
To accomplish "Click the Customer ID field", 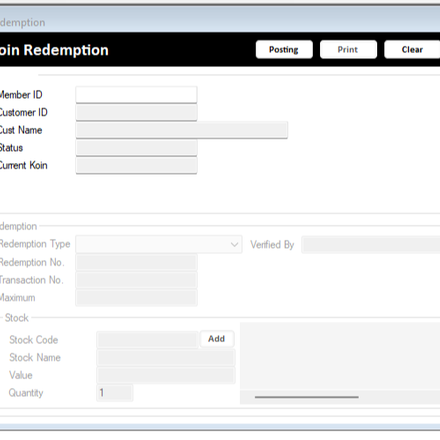I will pyautogui.click(x=136, y=113).
